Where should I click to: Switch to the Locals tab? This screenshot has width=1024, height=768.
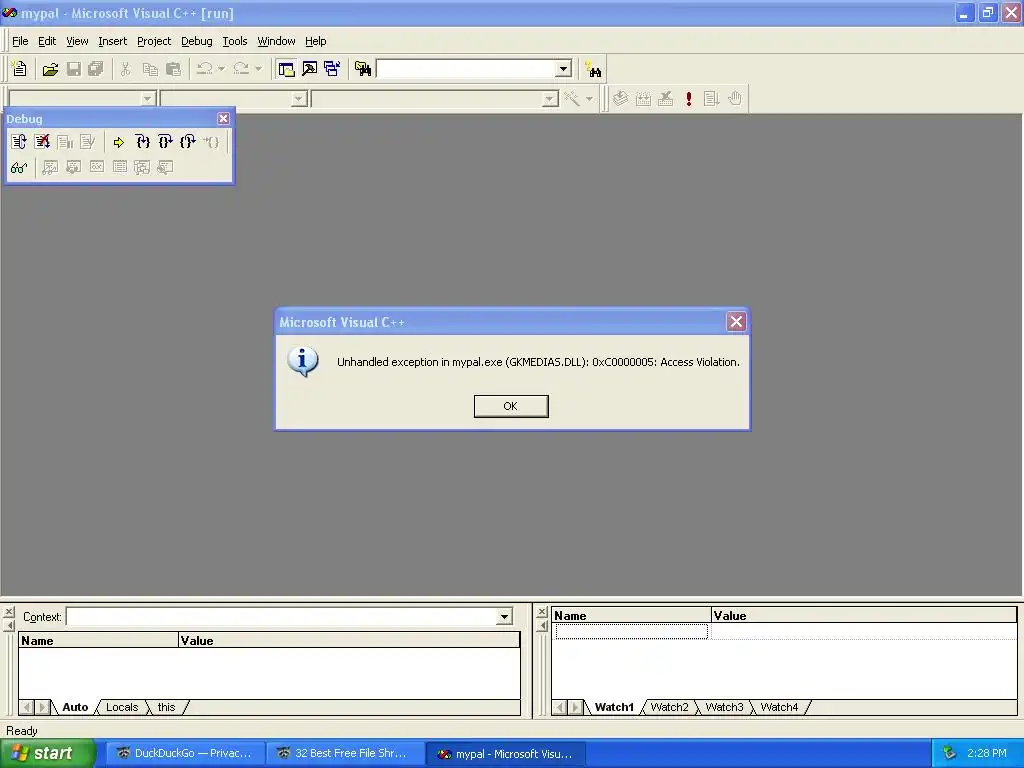pos(122,707)
